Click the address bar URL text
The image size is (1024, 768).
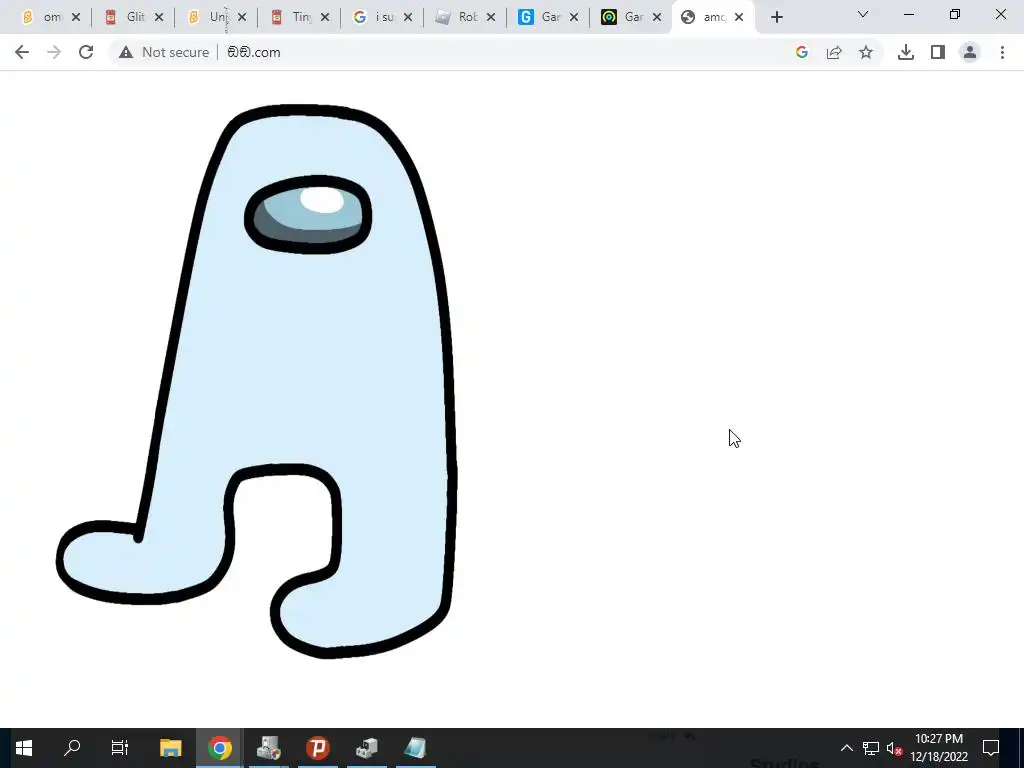253,52
